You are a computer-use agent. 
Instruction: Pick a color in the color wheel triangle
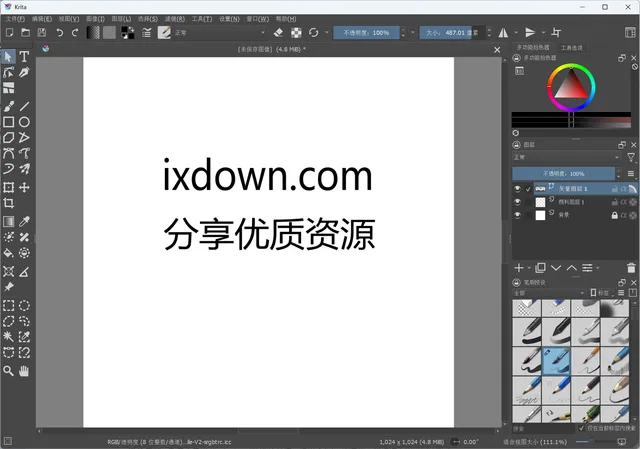click(571, 87)
